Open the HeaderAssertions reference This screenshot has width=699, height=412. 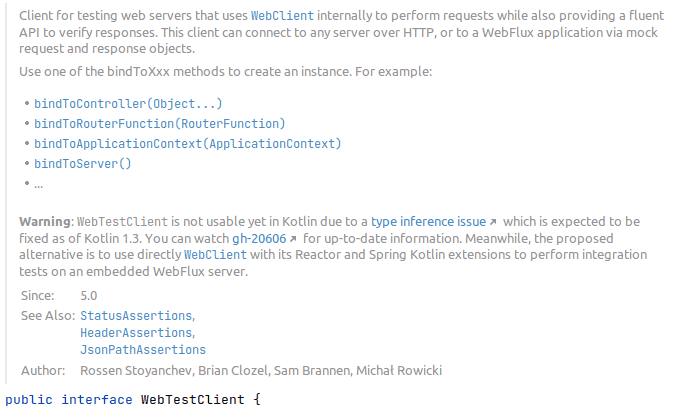[137, 333]
